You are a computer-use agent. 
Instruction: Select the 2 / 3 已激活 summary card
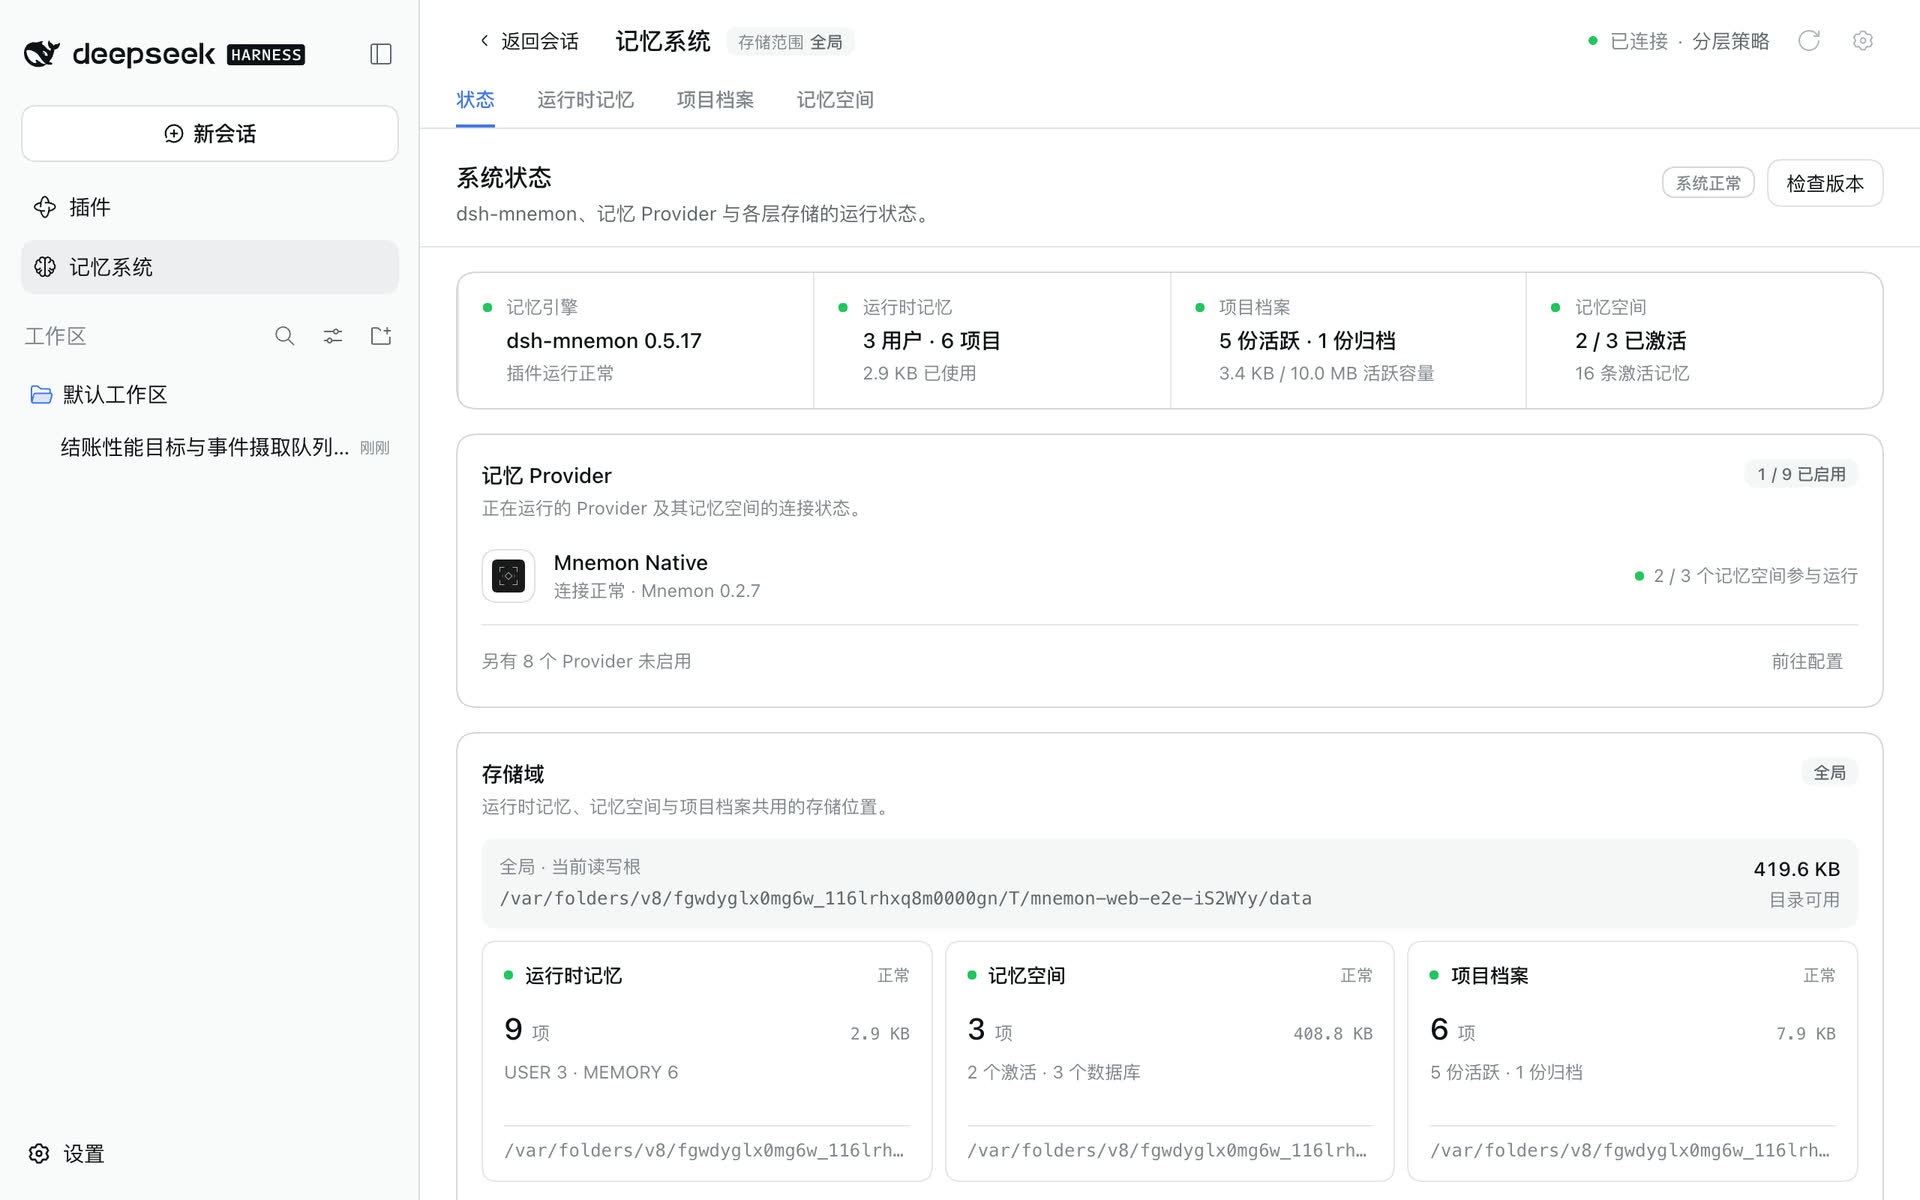coord(1704,340)
